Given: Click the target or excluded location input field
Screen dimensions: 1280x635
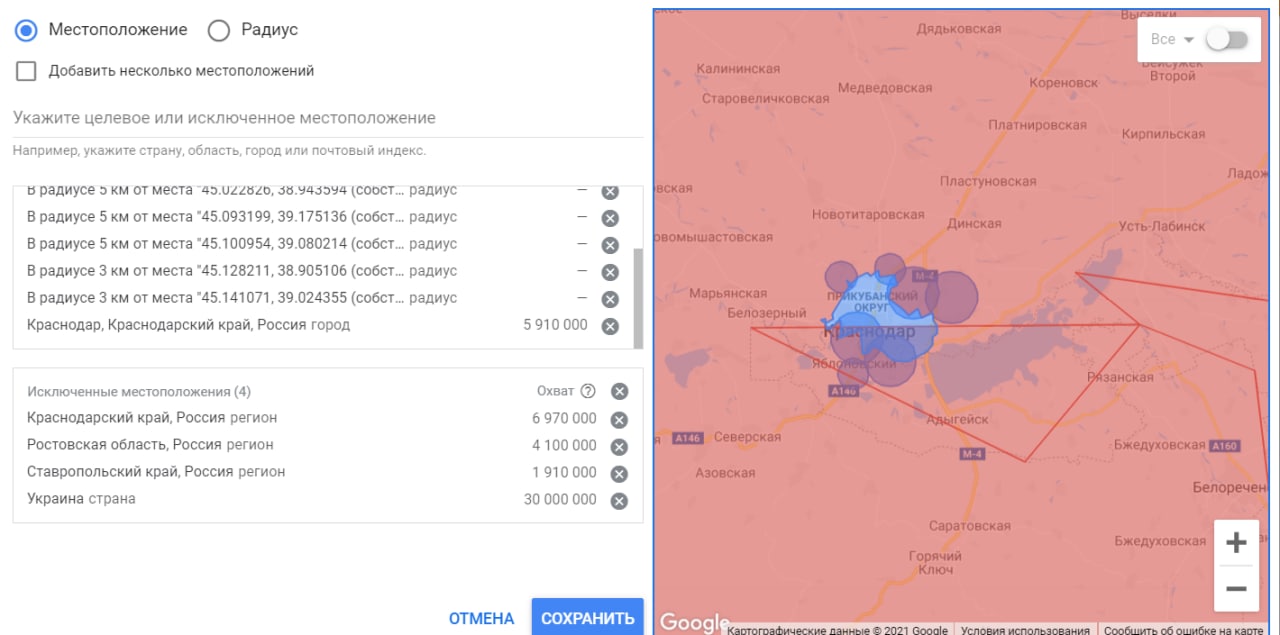Looking at the screenshot, I should pos(328,118).
